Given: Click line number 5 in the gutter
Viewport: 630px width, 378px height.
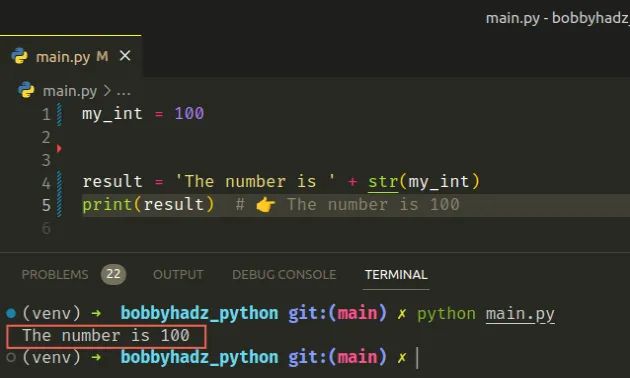Looking at the screenshot, I should 46,205.
